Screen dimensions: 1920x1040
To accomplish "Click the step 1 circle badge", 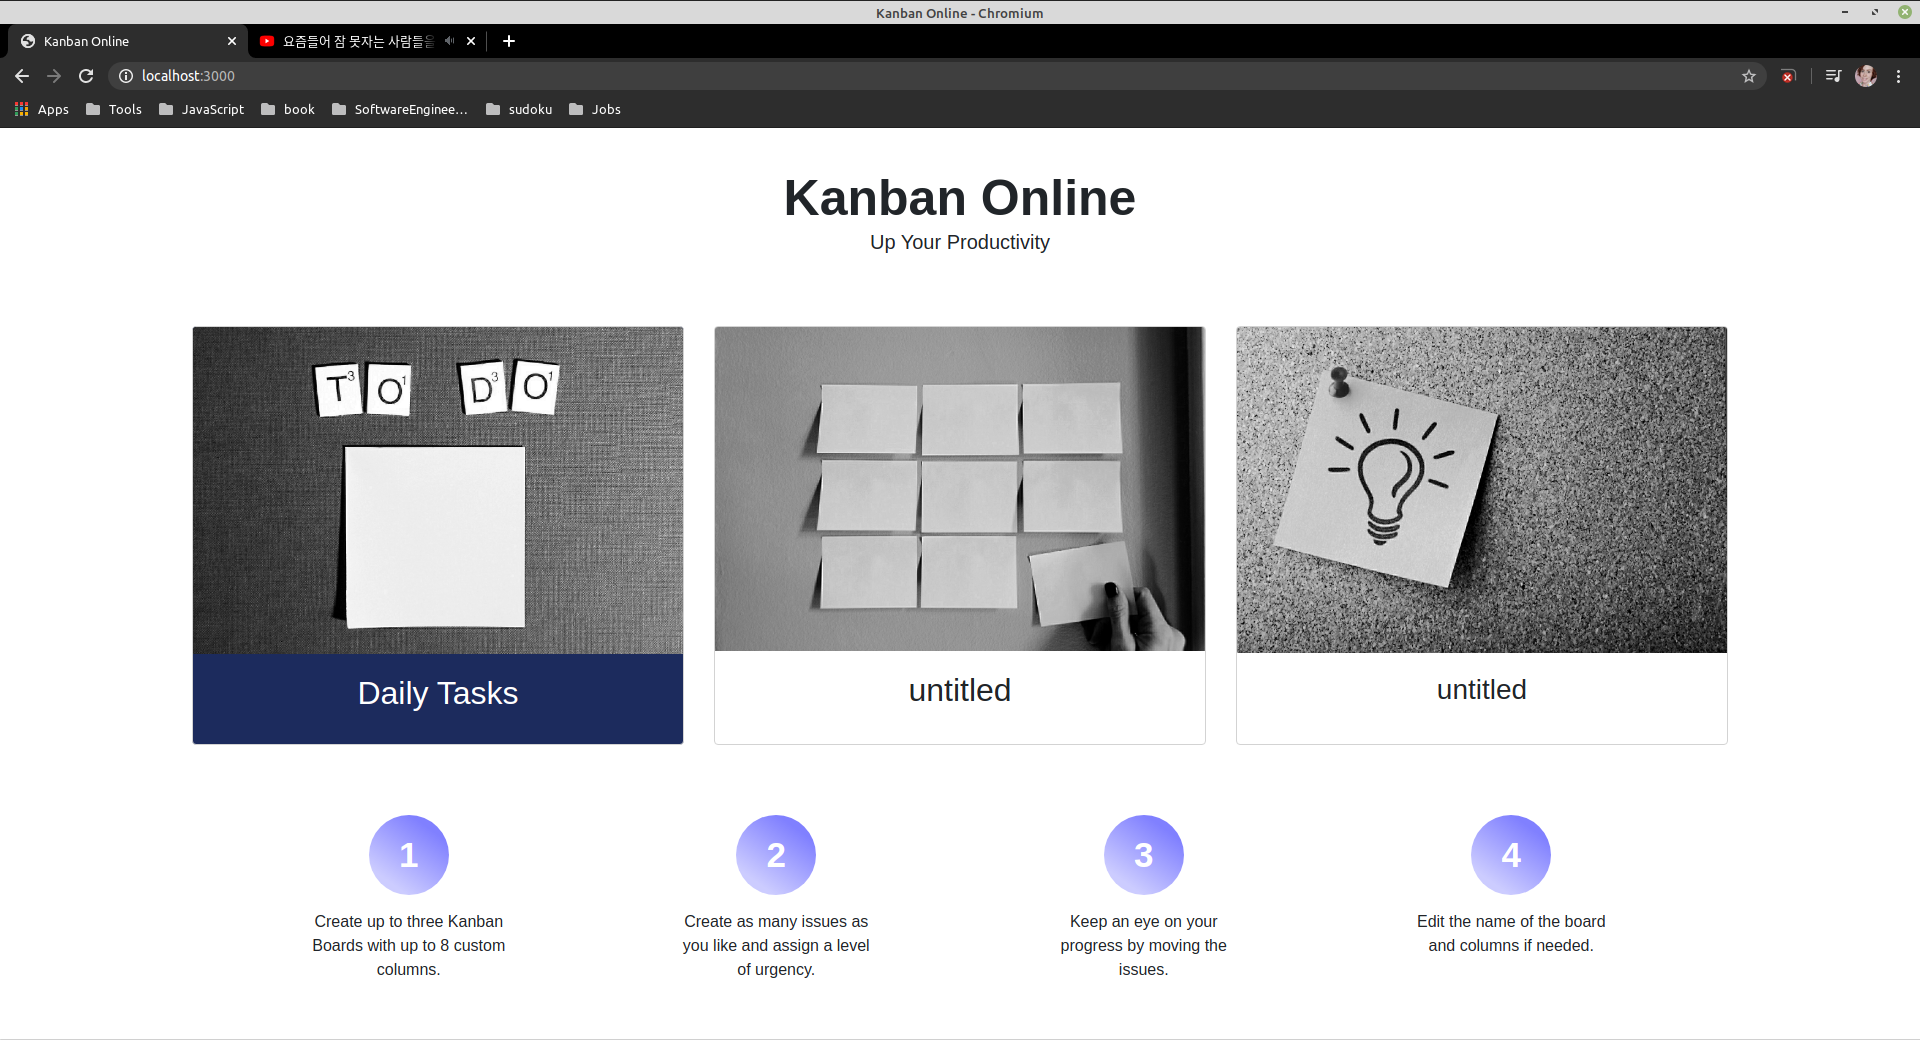I will pyautogui.click(x=409, y=855).
